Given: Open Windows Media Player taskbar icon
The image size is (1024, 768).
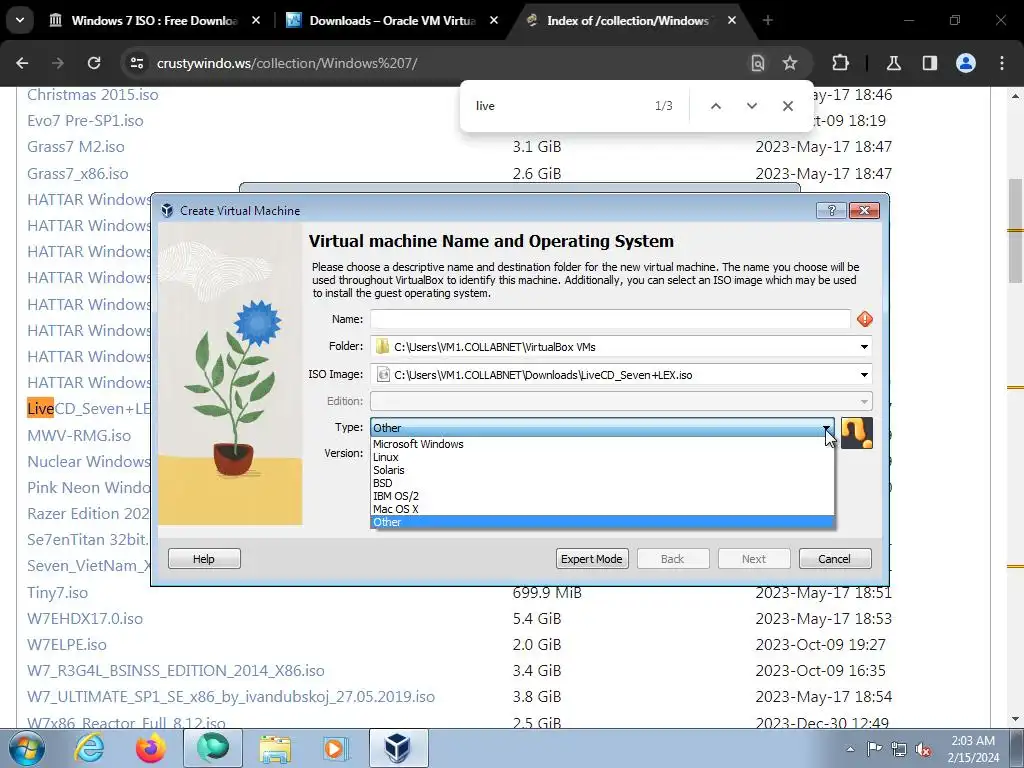Looking at the screenshot, I should tap(335, 748).
